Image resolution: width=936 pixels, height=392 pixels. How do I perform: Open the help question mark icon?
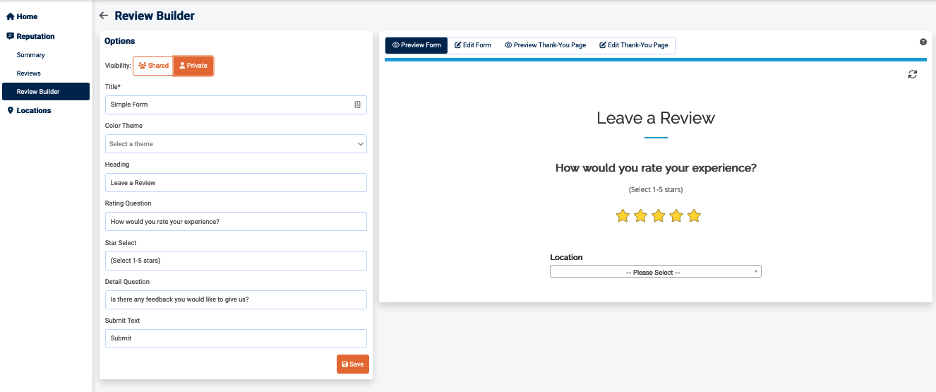923,42
